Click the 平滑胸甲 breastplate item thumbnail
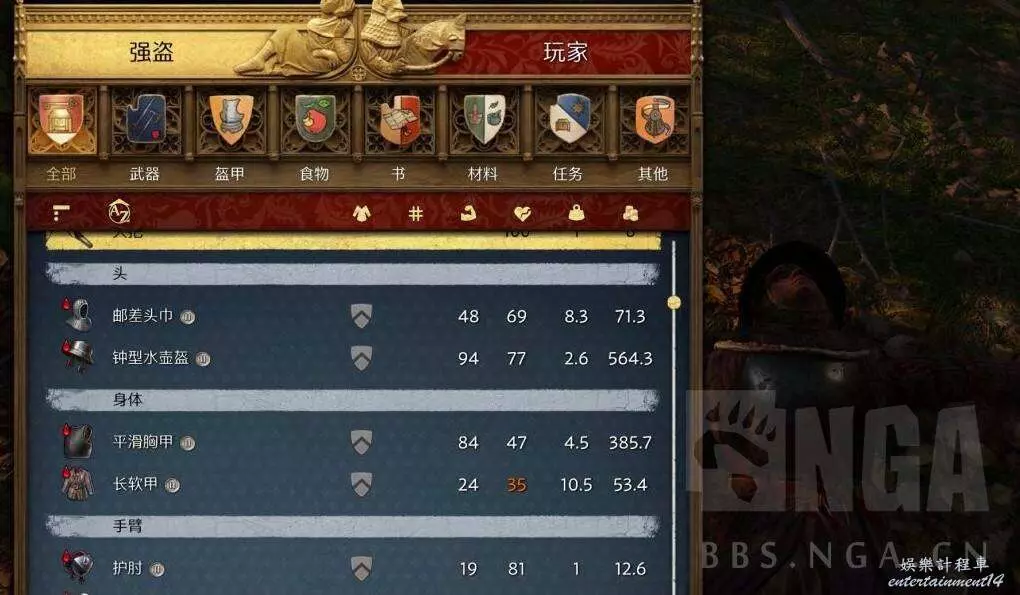 click(78, 441)
